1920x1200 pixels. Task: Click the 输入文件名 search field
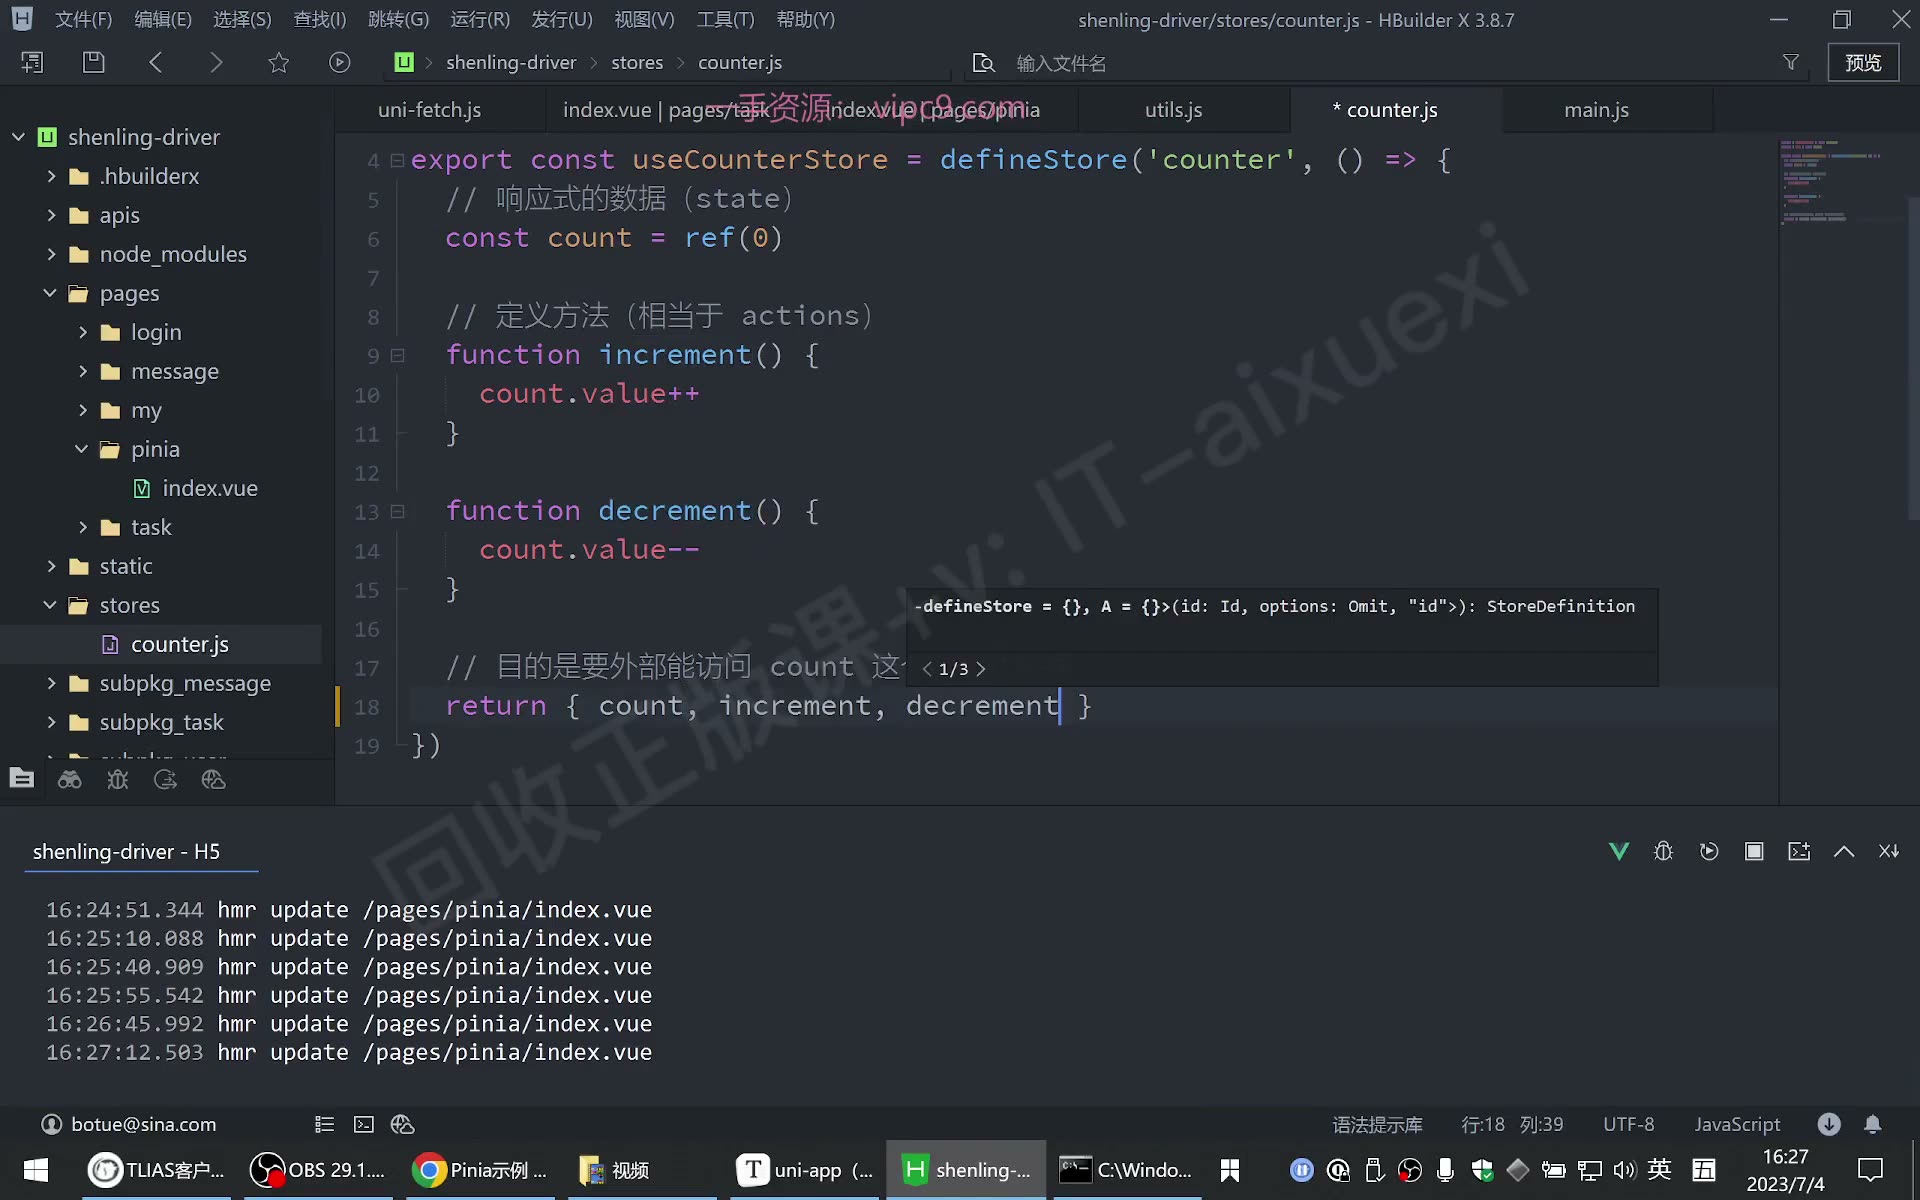click(1390, 63)
